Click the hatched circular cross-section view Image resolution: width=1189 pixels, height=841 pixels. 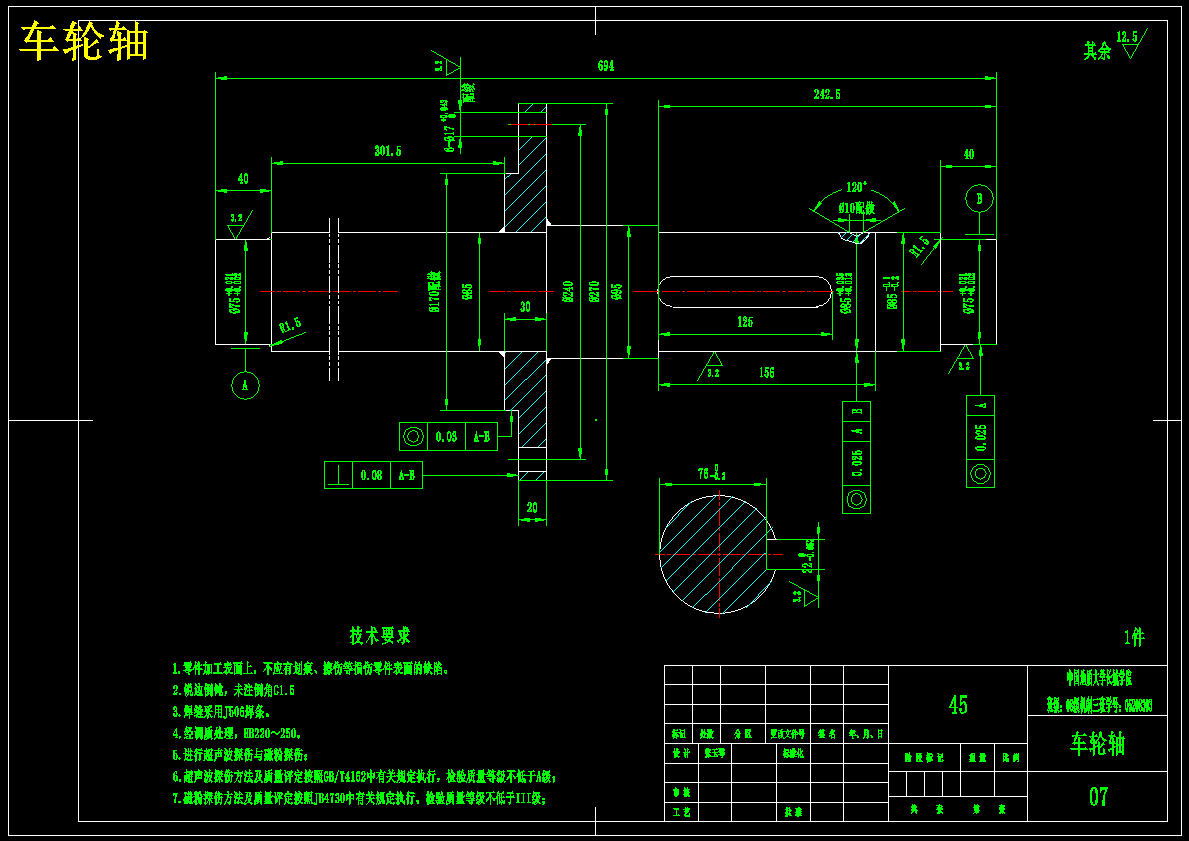point(717,554)
